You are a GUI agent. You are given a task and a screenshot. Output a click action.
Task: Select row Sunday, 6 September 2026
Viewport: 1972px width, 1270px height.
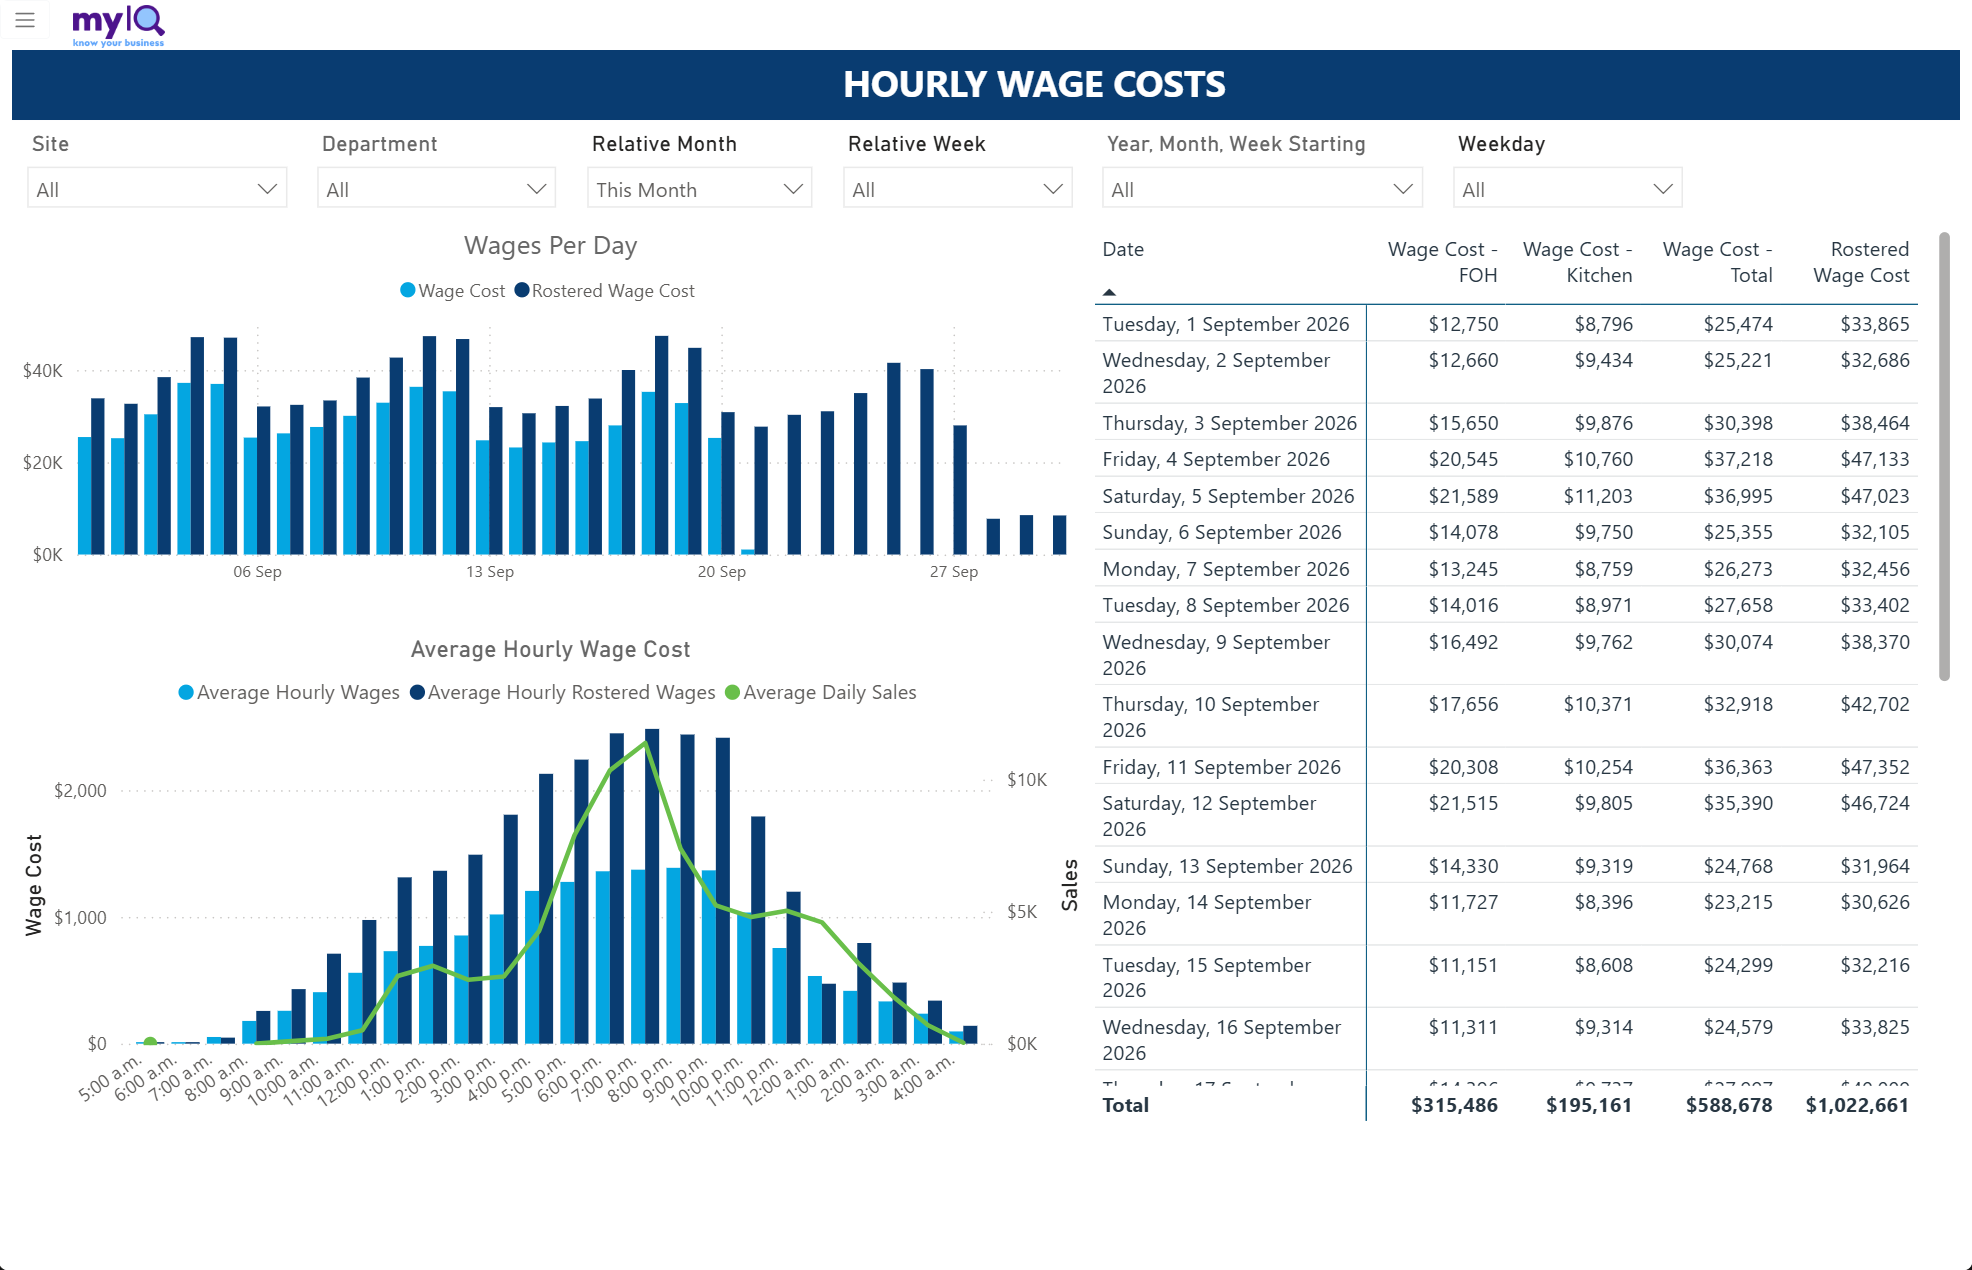coord(1506,532)
